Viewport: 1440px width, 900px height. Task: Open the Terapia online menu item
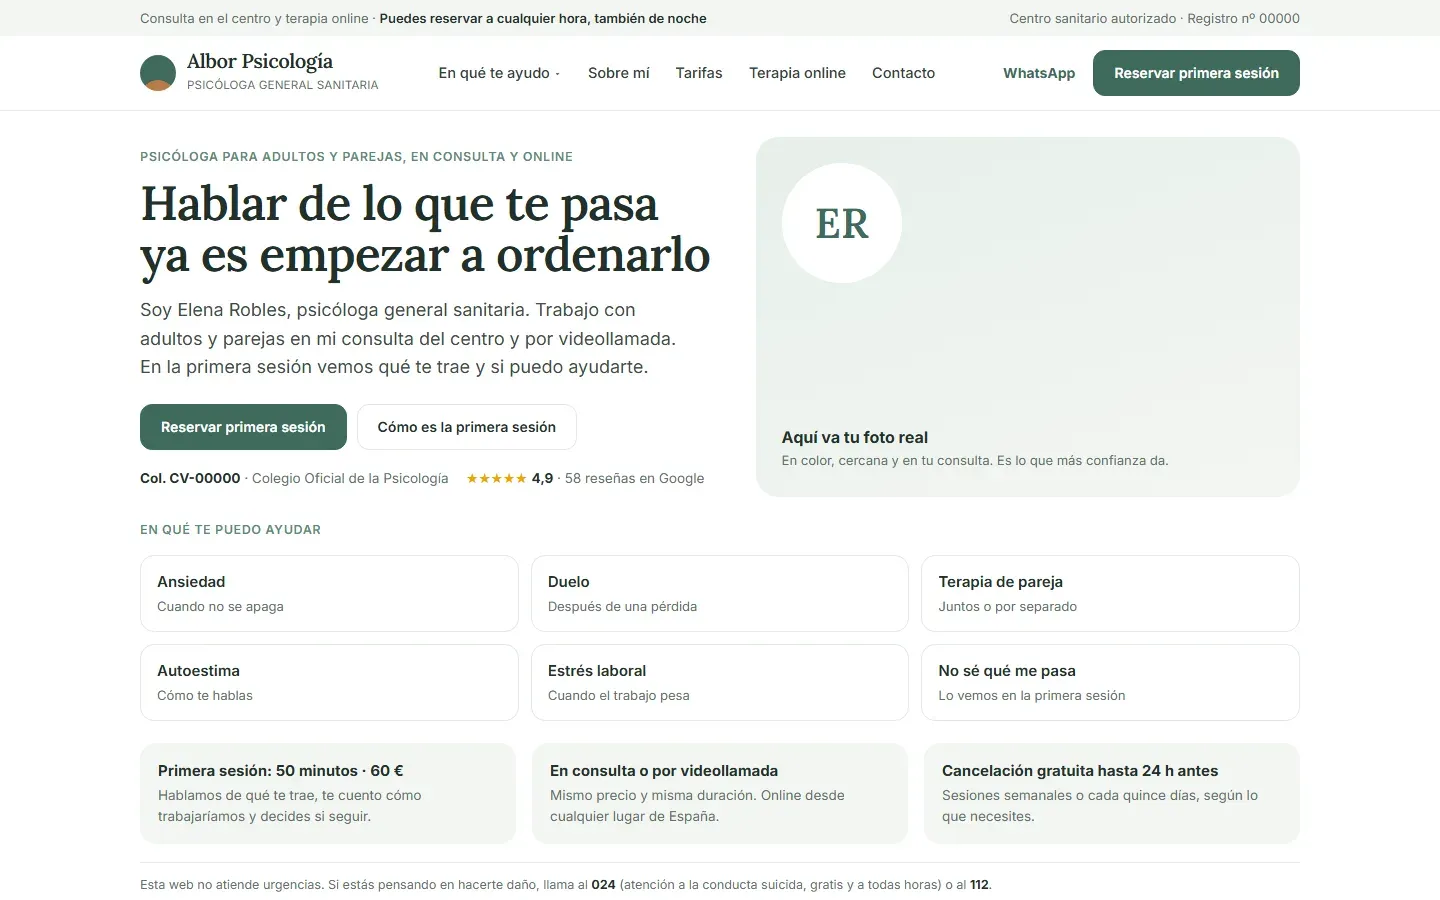797,73
